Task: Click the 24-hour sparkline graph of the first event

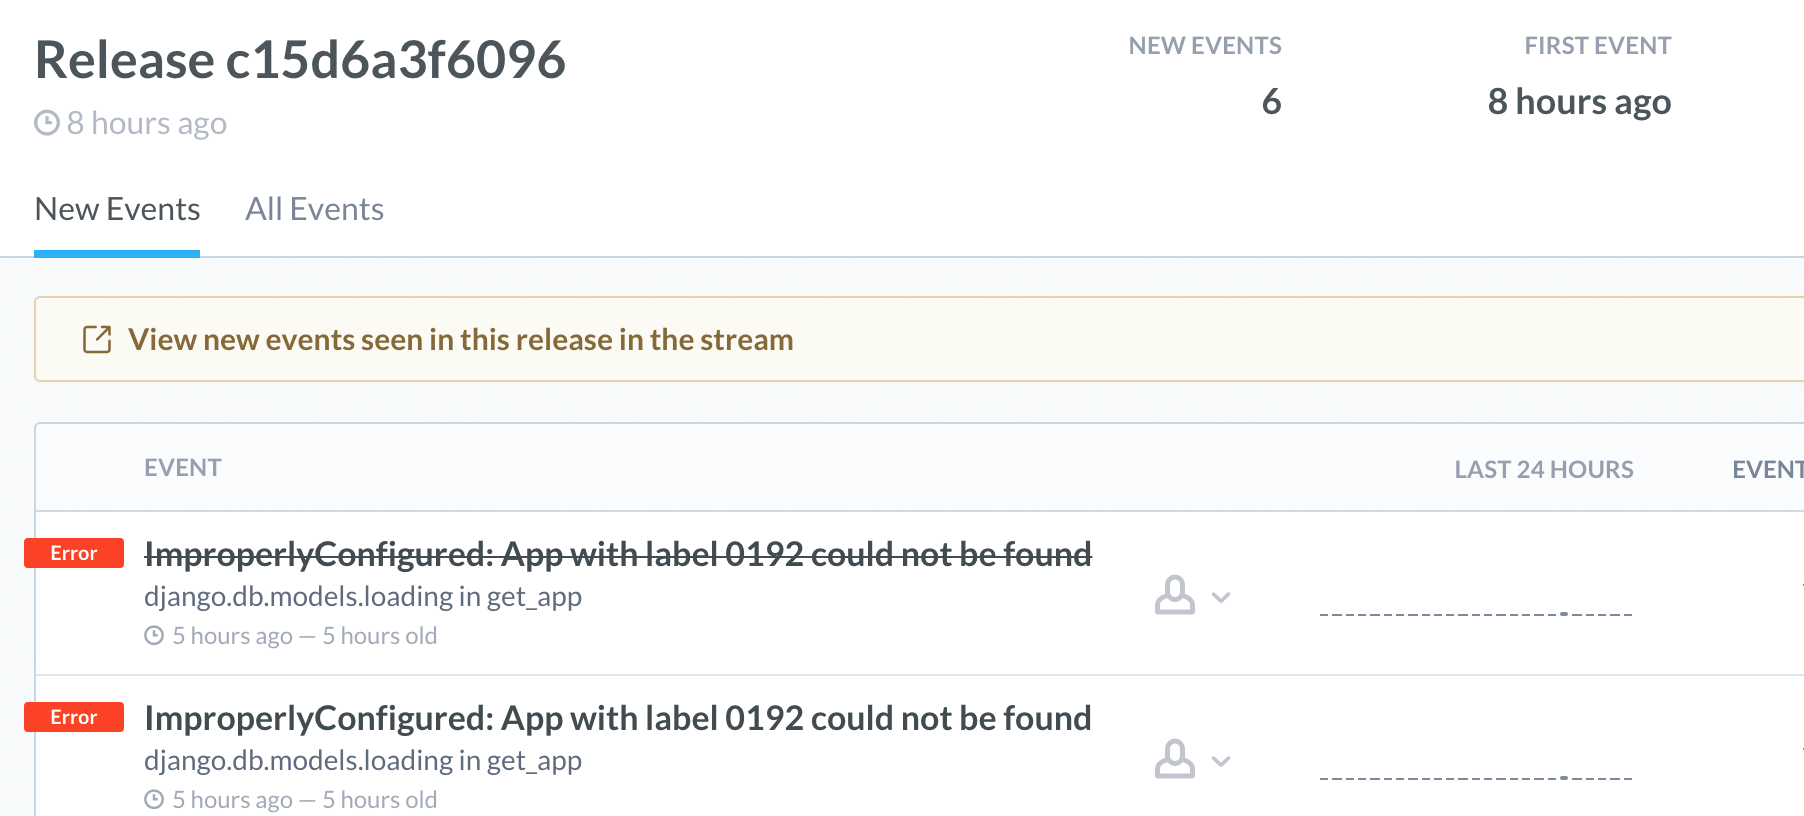Action: 1475,612
